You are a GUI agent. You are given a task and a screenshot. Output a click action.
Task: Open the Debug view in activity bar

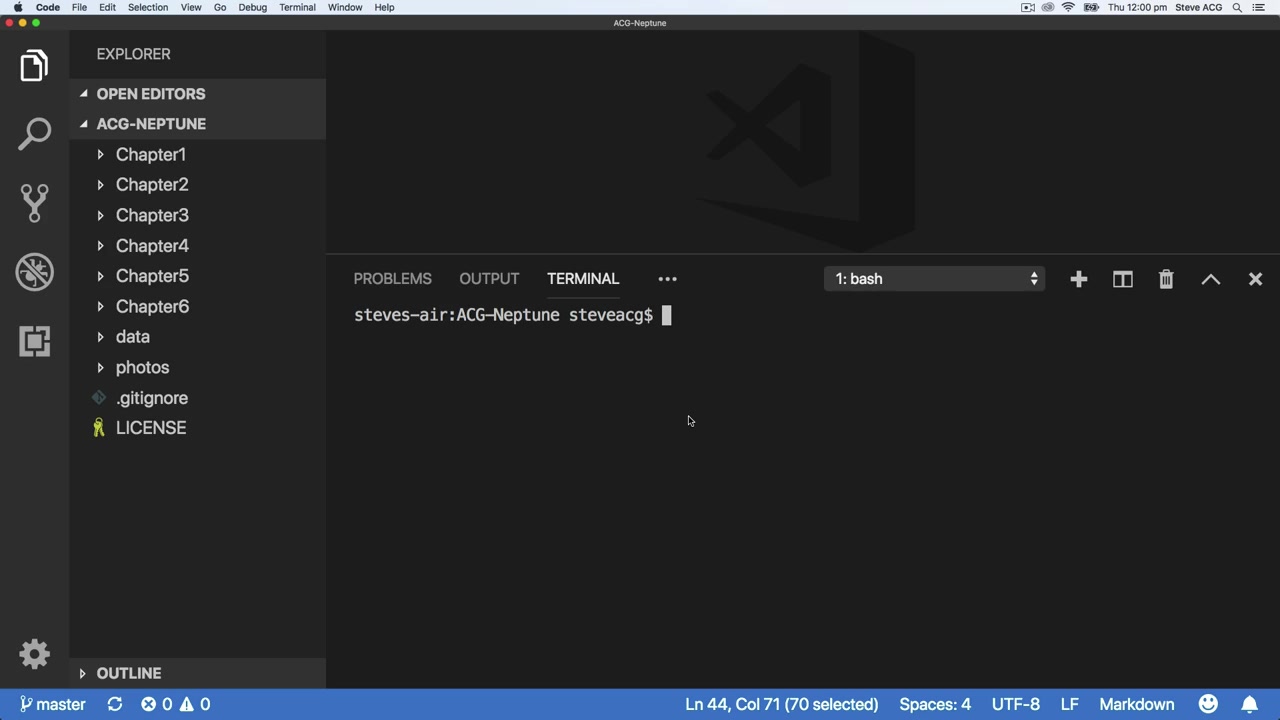pyautogui.click(x=34, y=272)
